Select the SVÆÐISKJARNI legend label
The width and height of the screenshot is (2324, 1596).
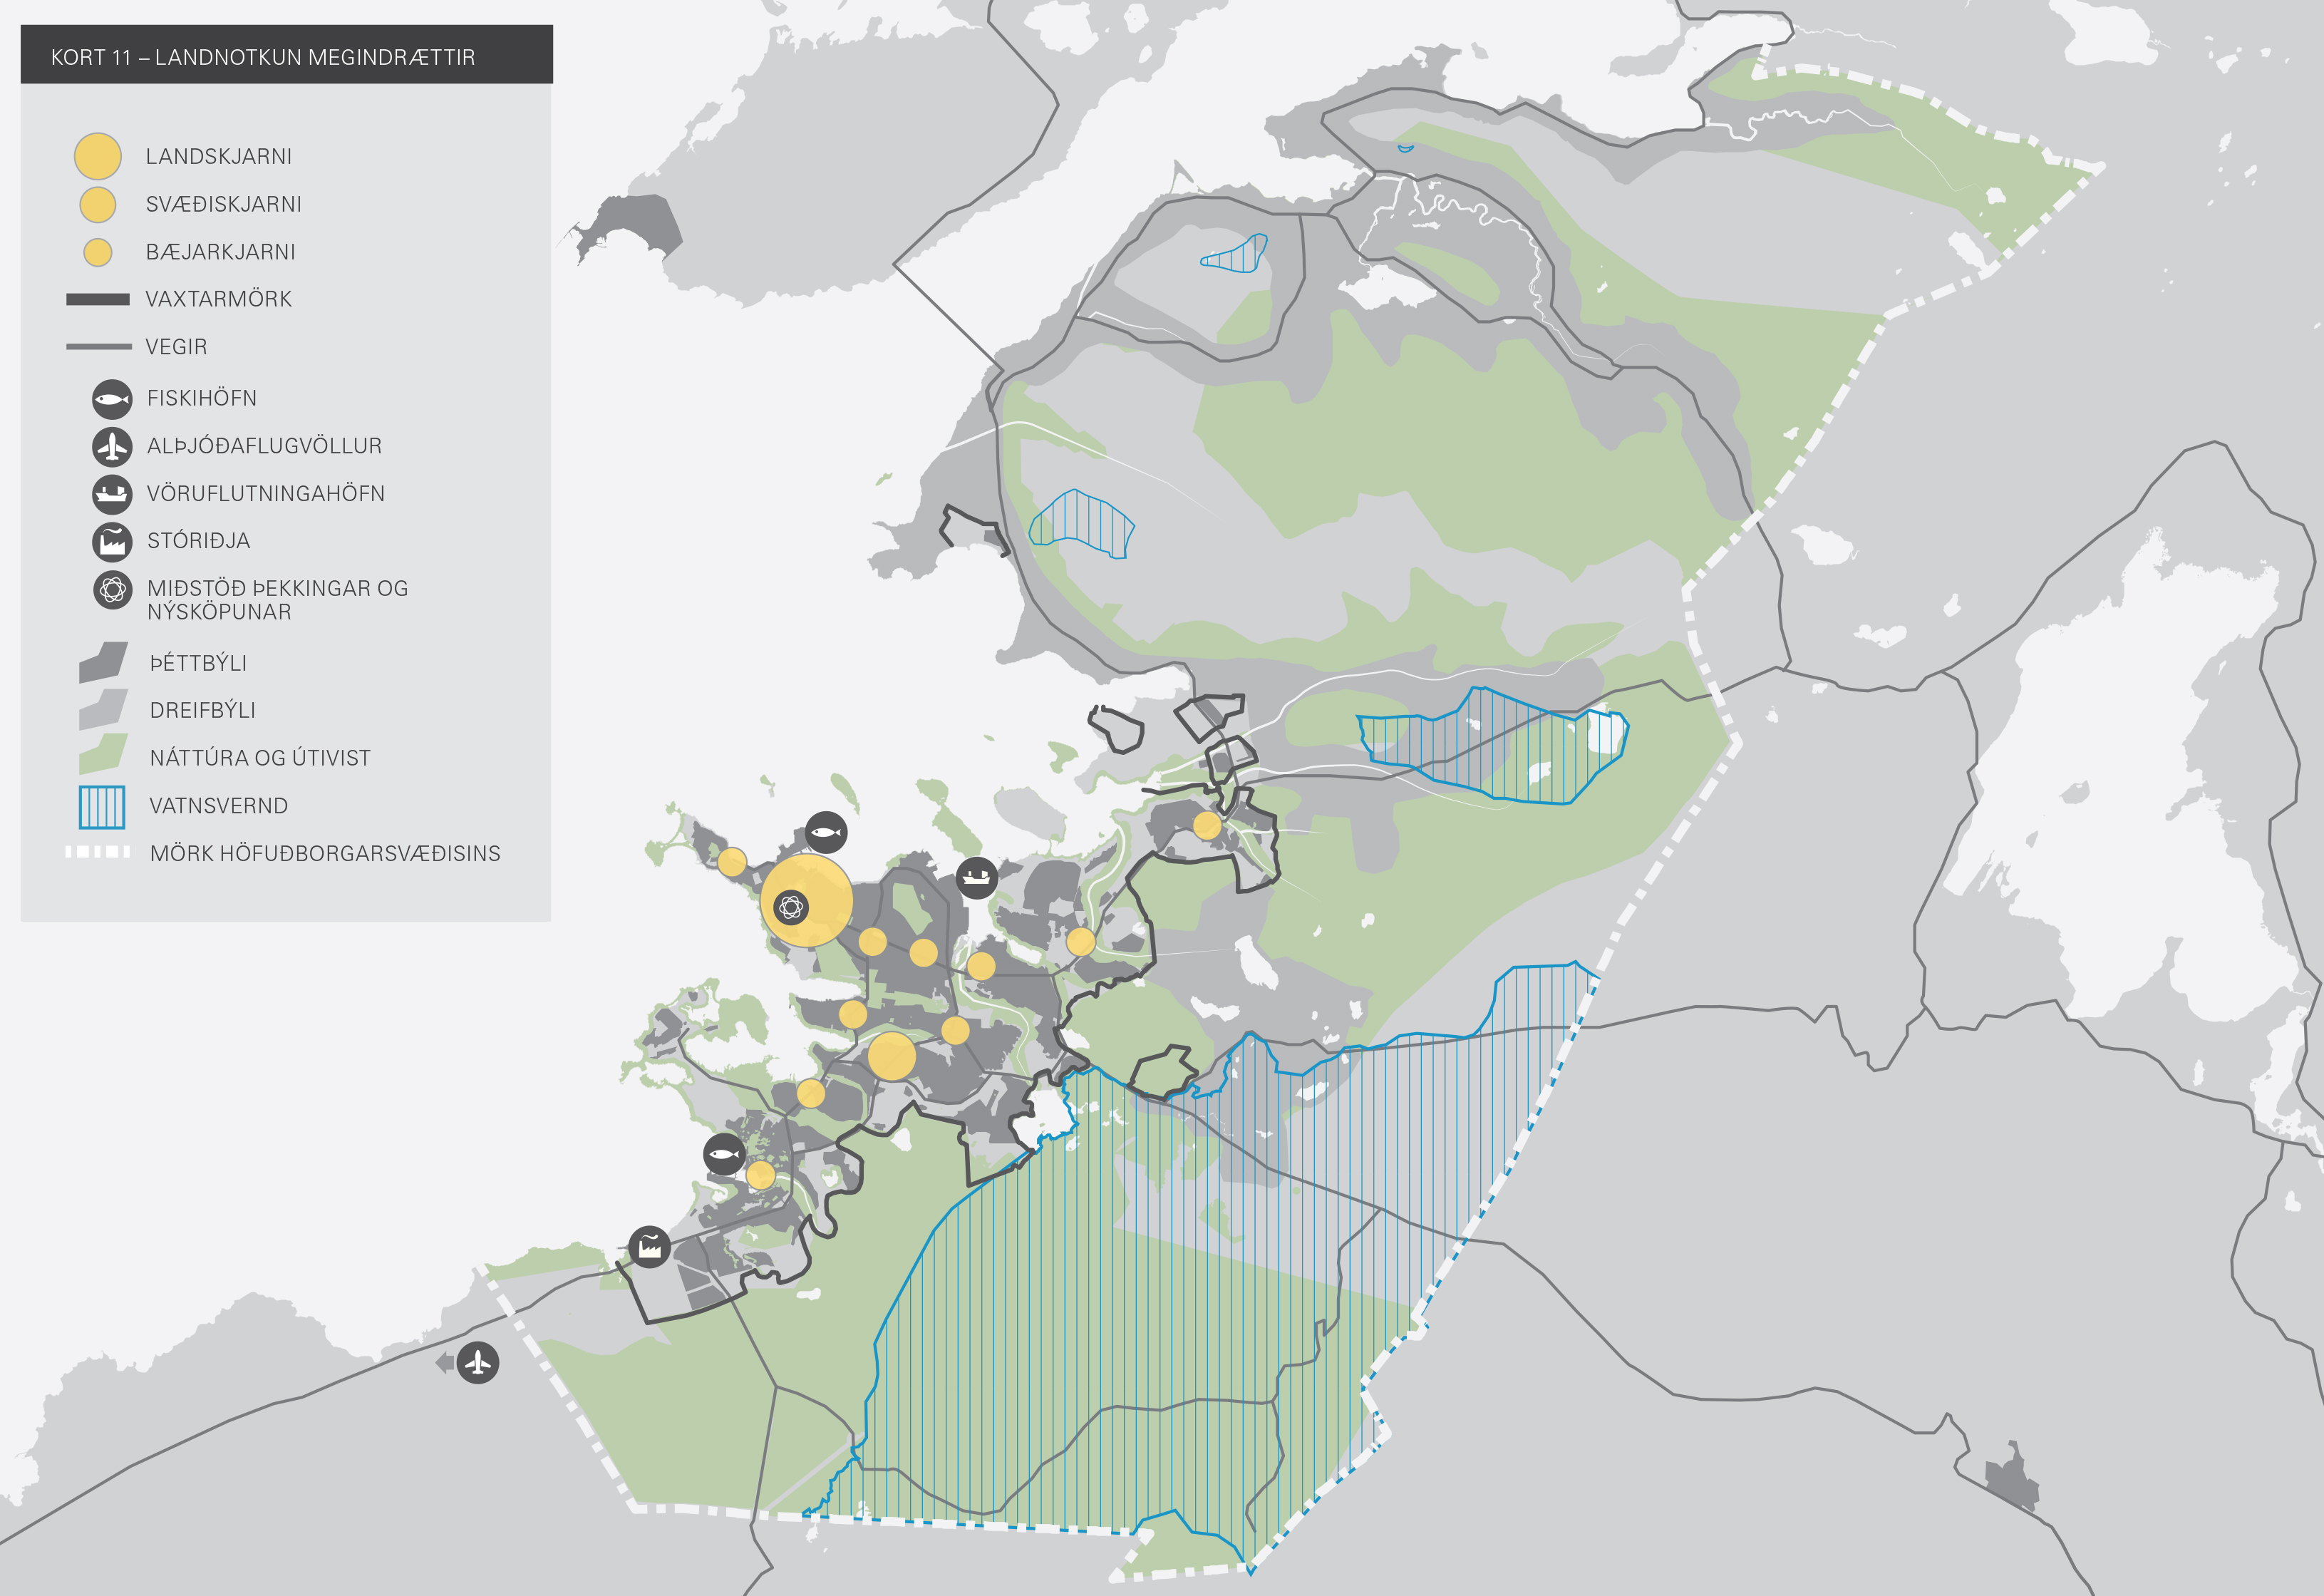224,204
